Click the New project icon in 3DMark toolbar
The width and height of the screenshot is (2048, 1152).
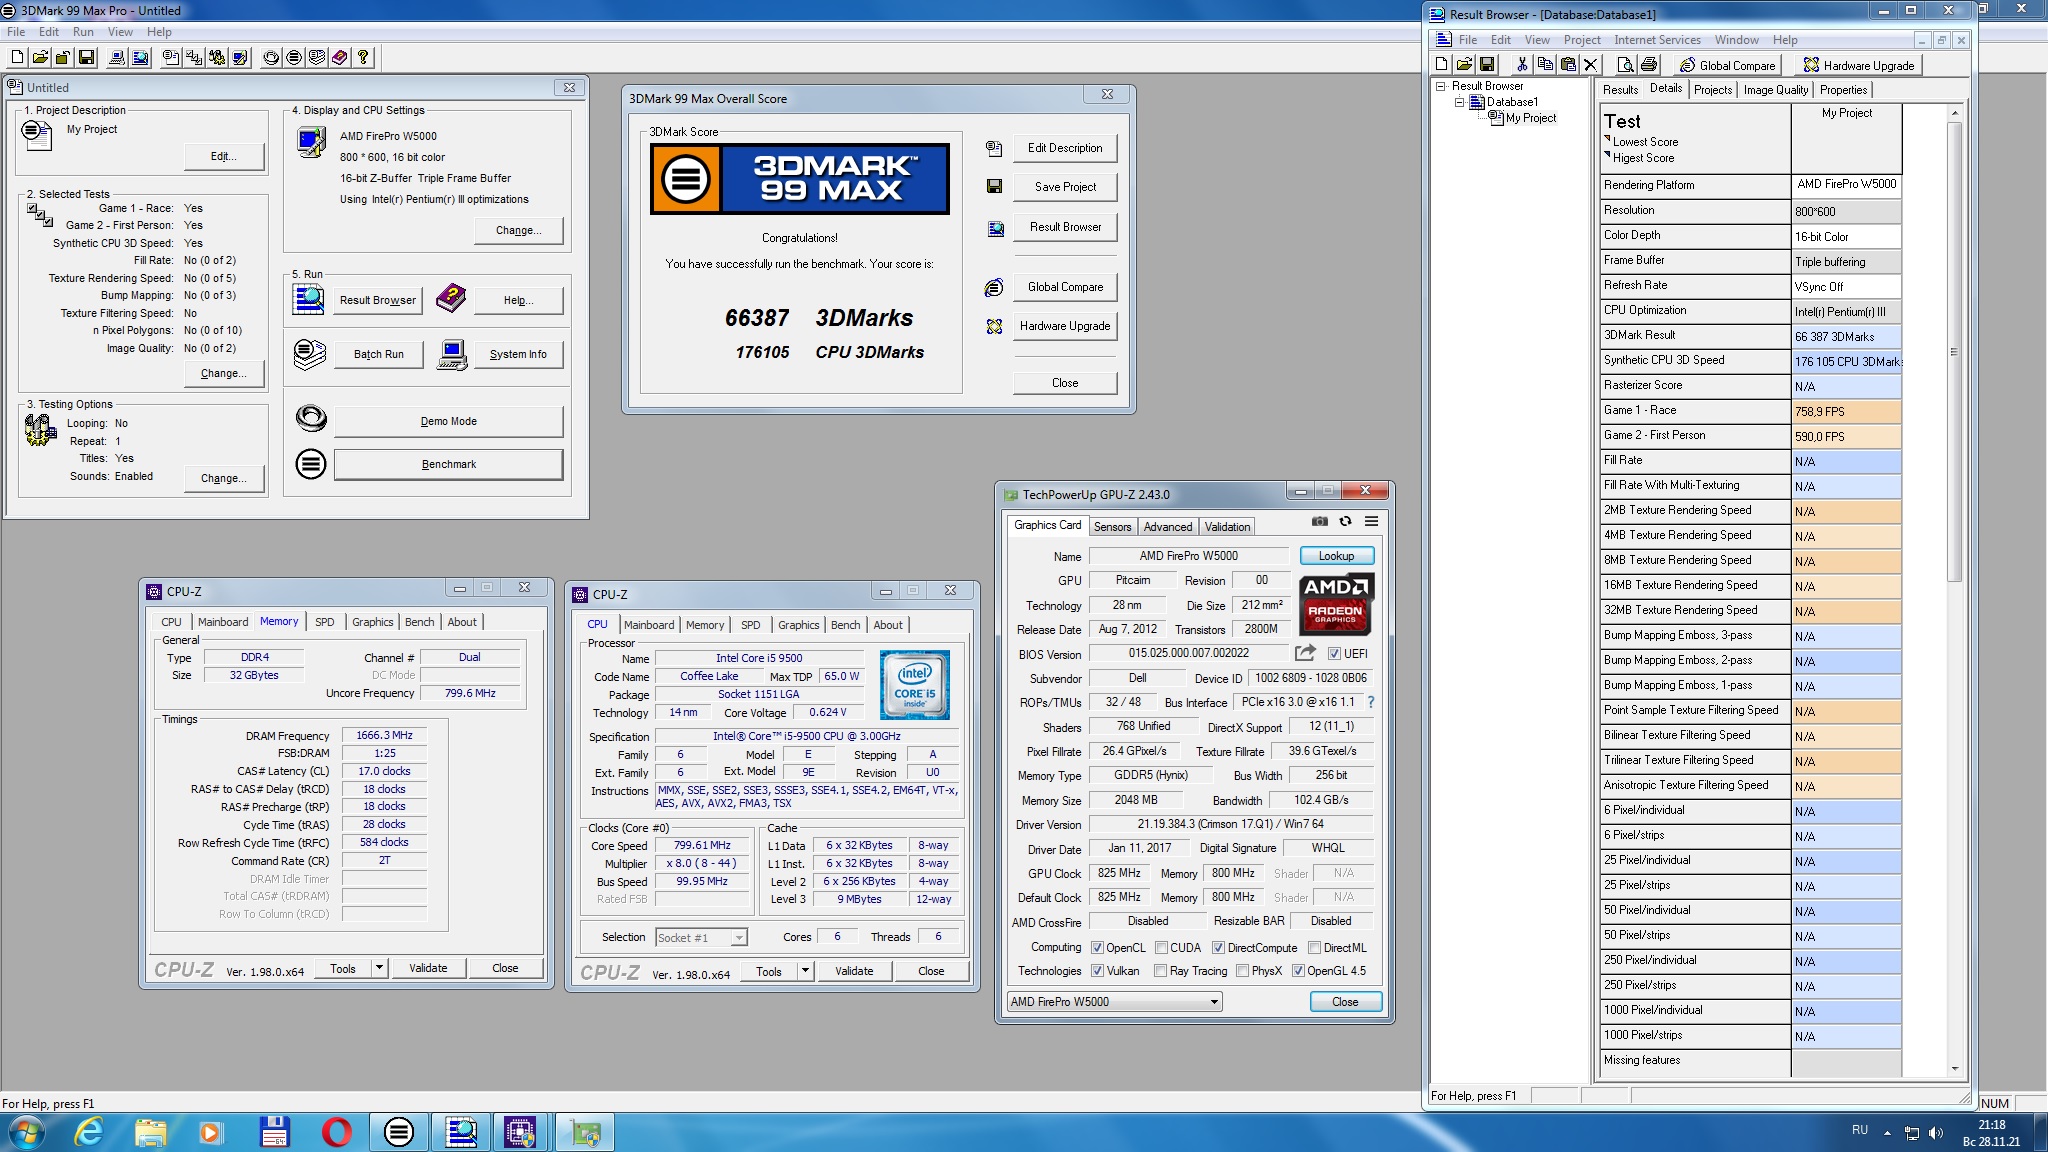[x=18, y=57]
